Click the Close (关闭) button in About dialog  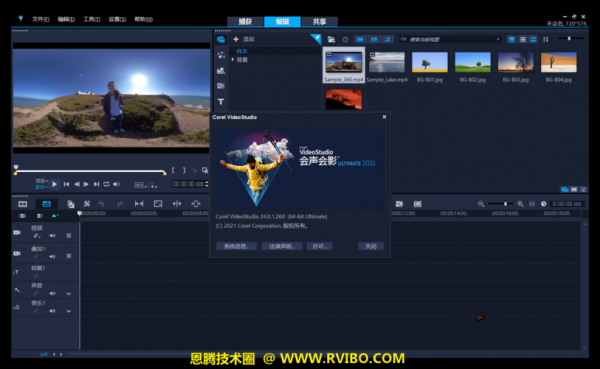click(371, 246)
